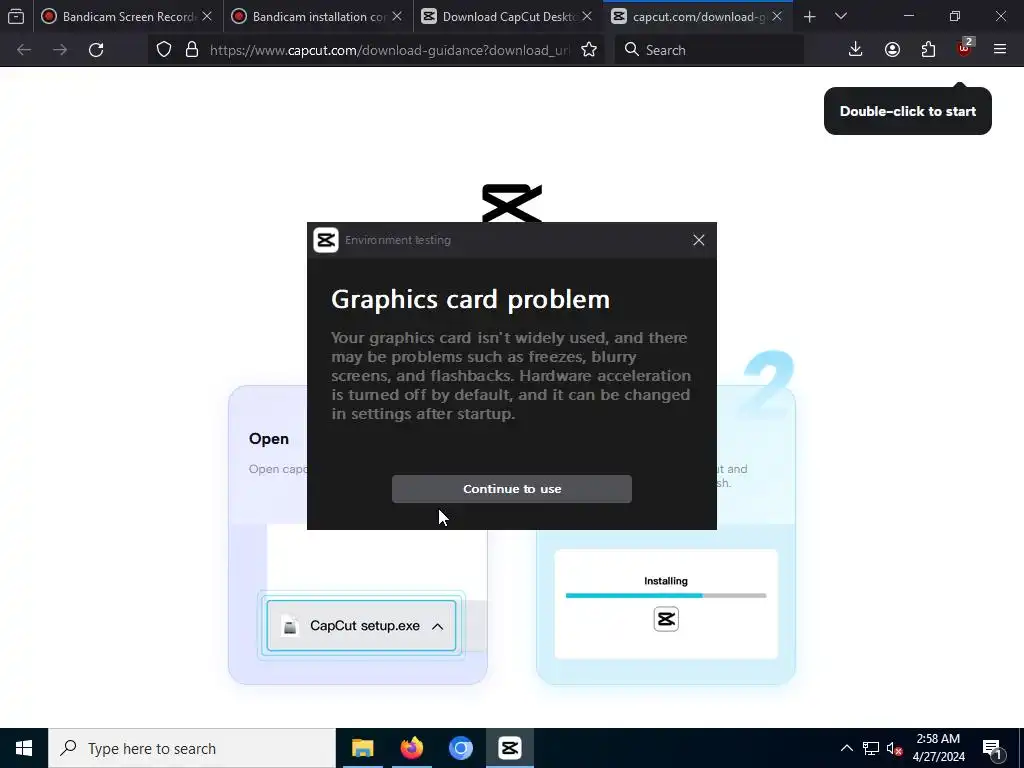Open a new browser tab
This screenshot has height=768, width=1024.
tap(810, 16)
